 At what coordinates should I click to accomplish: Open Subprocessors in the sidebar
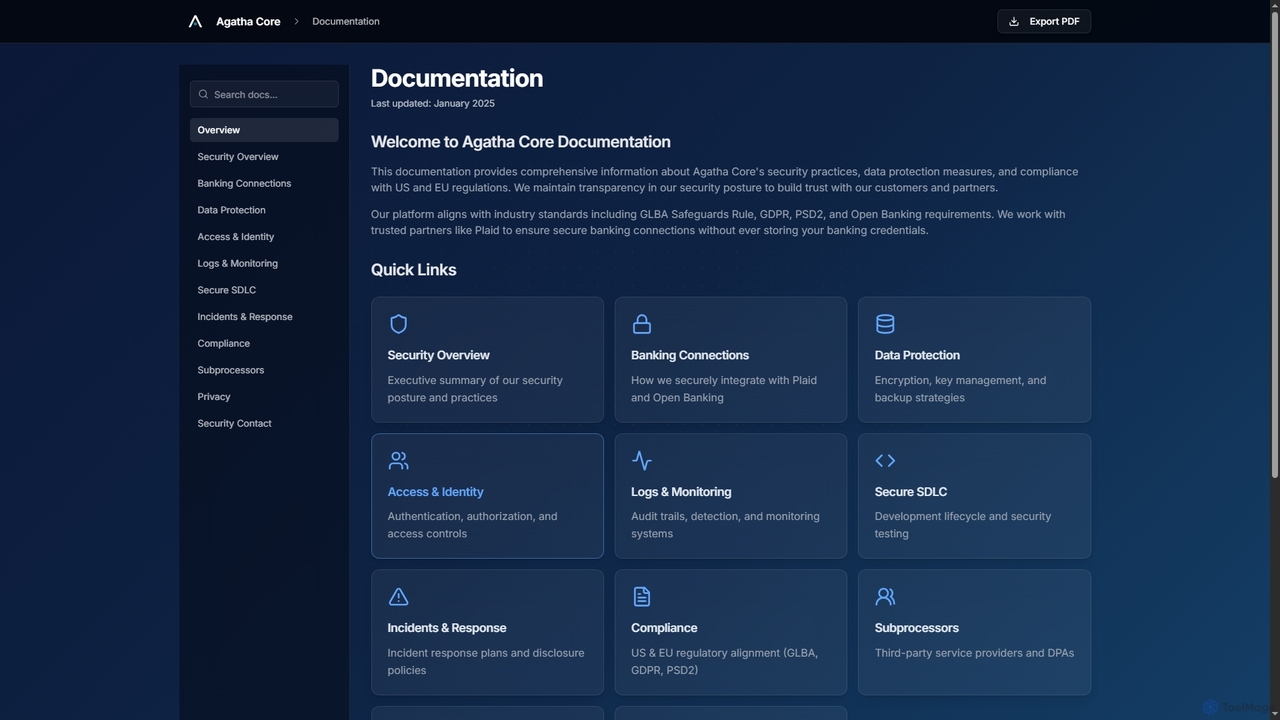click(264, 370)
